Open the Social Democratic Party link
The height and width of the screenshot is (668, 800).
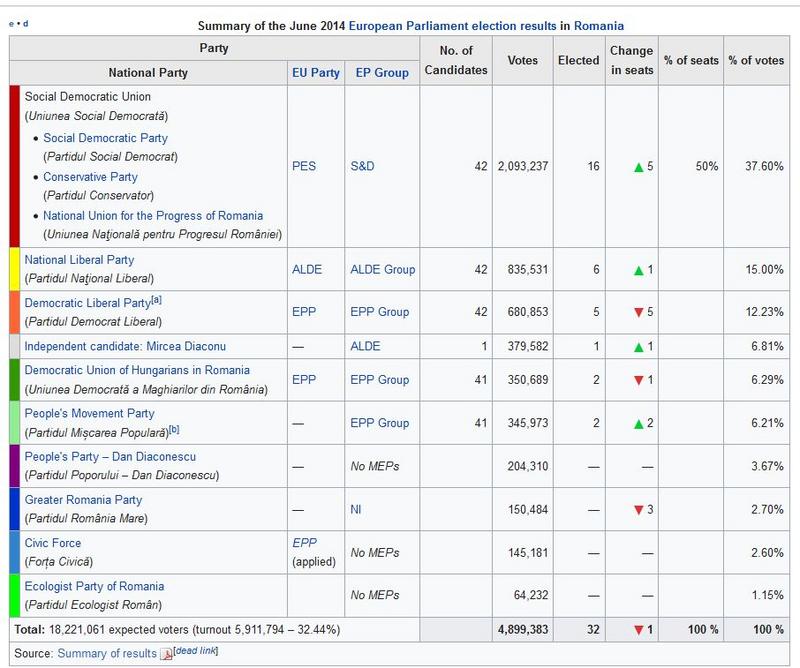point(105,138)
